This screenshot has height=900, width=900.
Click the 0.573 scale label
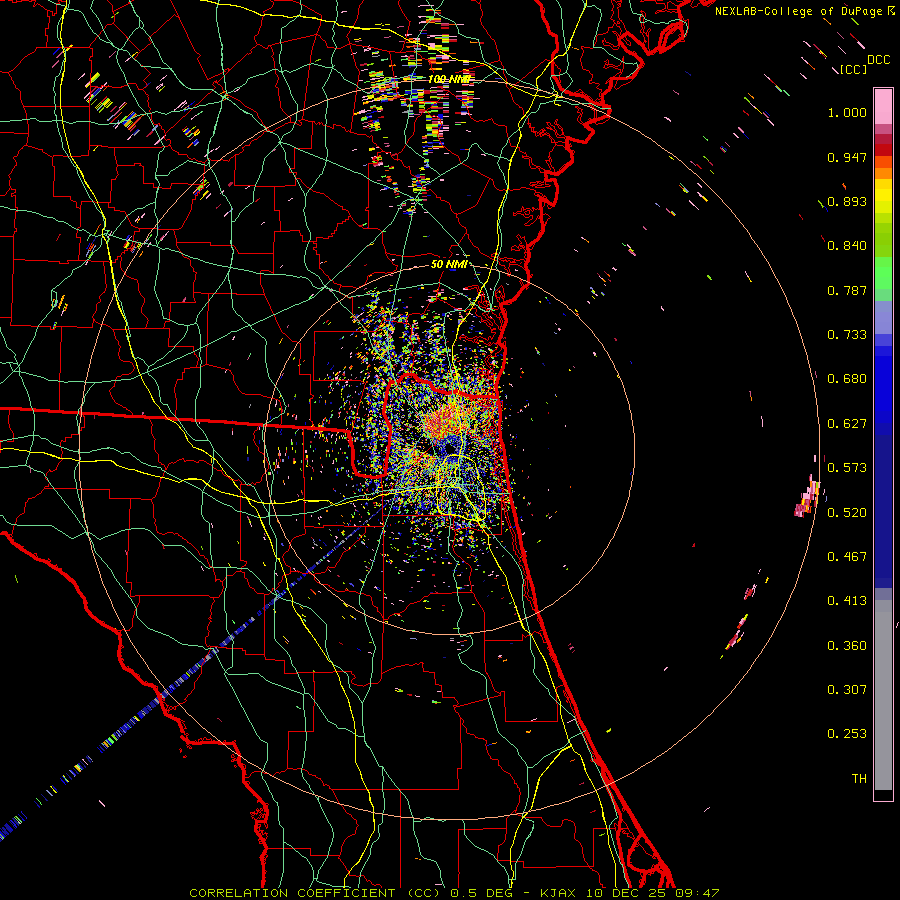(x=847, y=468)
